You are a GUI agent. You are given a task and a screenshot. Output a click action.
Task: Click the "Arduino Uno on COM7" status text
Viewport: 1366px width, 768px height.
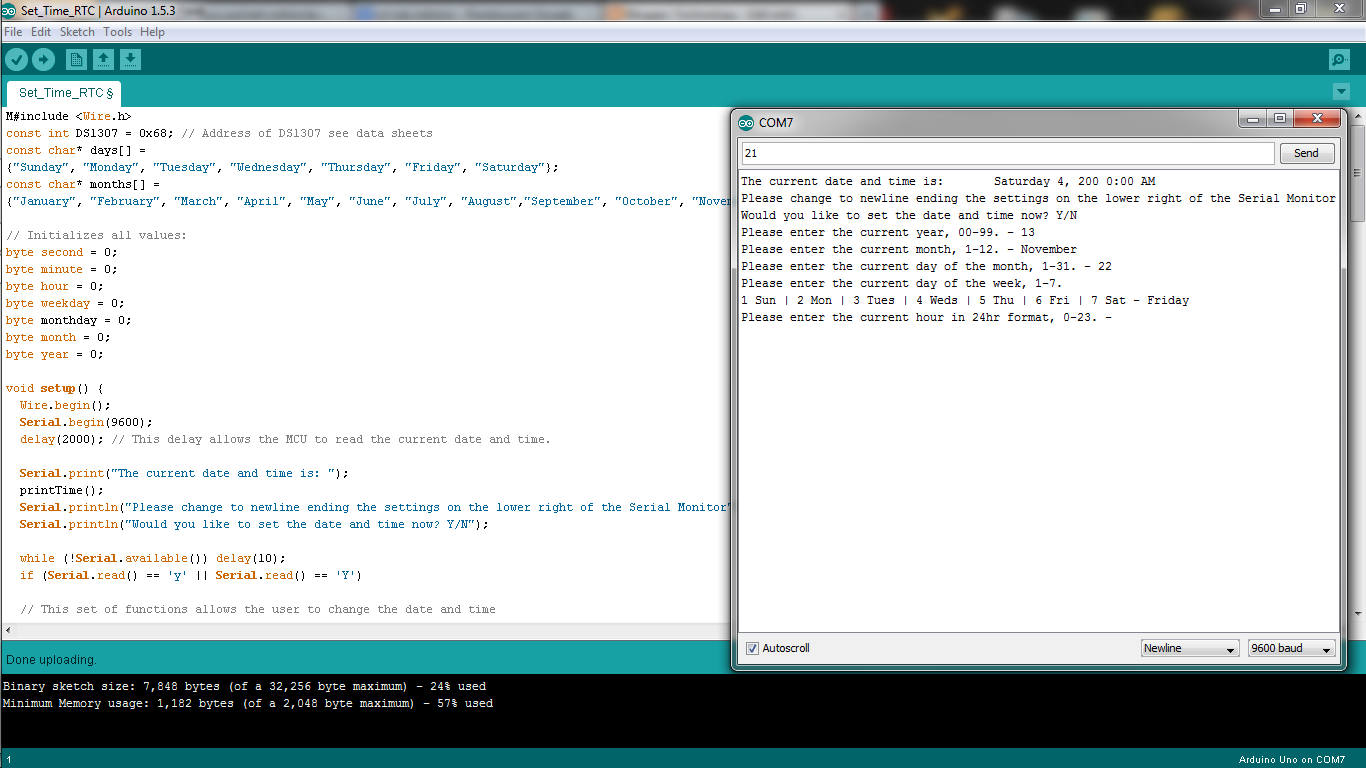tap(1292, 760)
